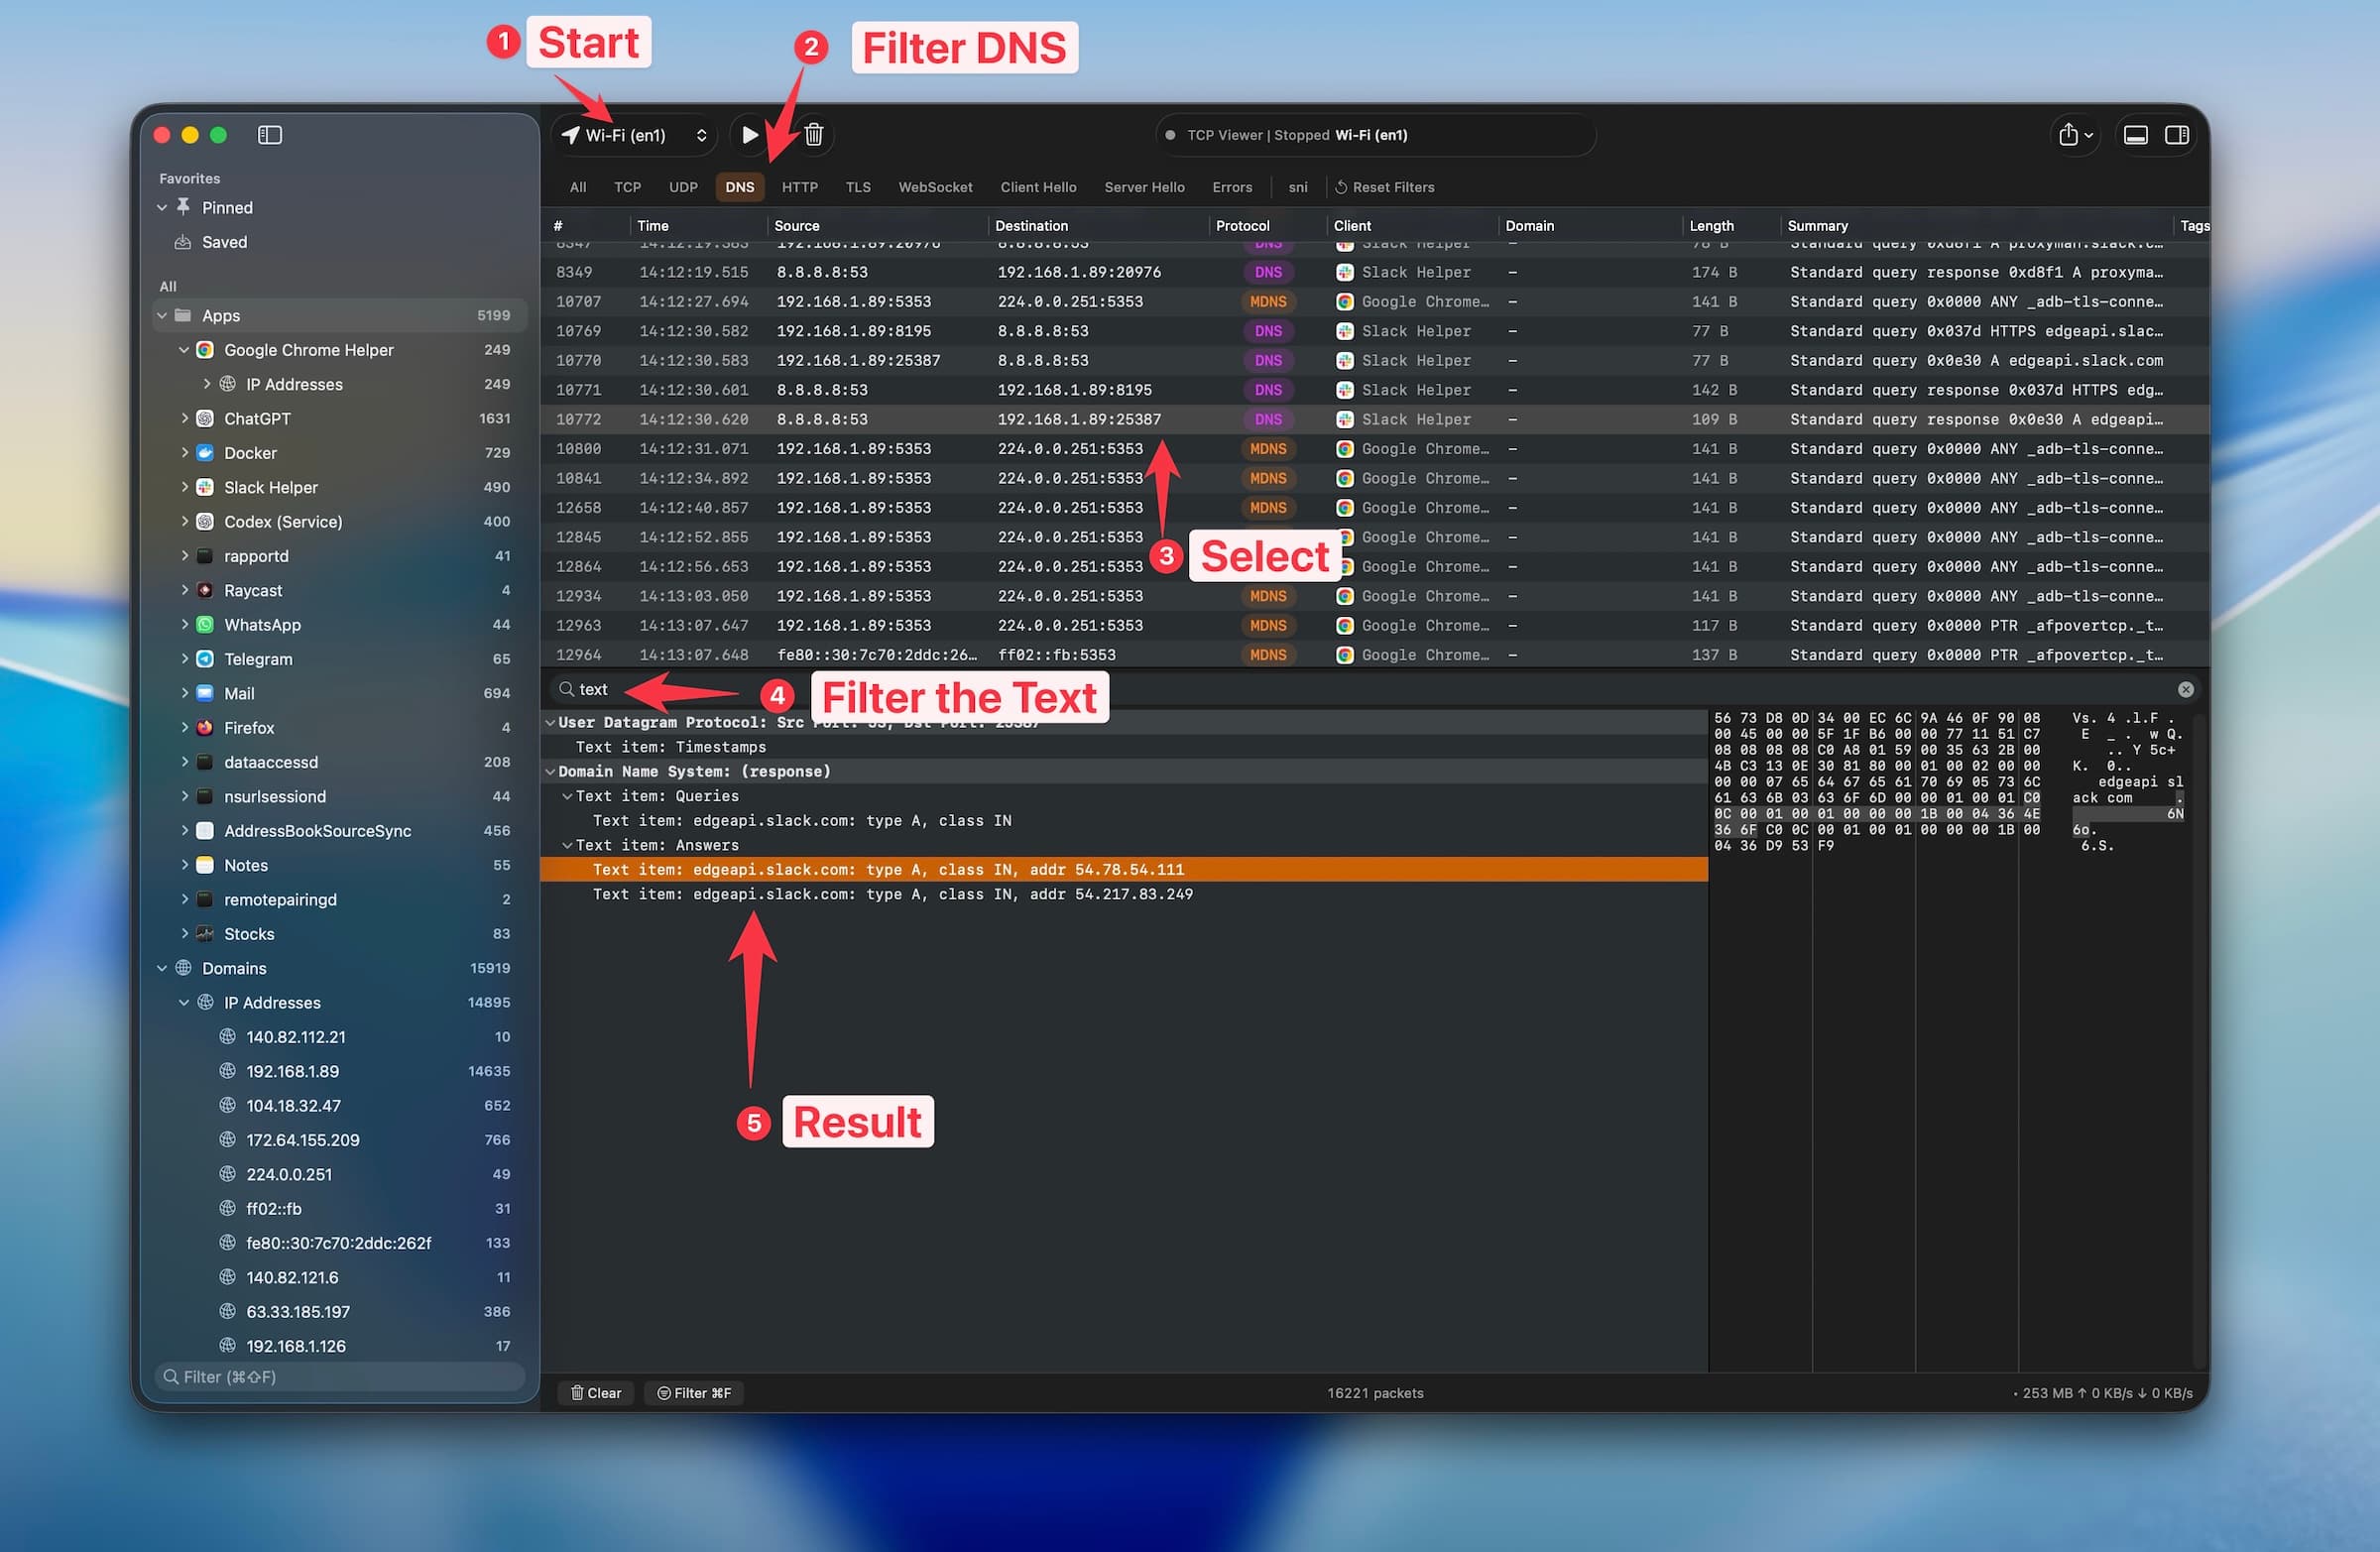This screenshot has height=1552, width=2380.
Task: Click the ChatGPT app icon
Action: click(x=205, y=419)
